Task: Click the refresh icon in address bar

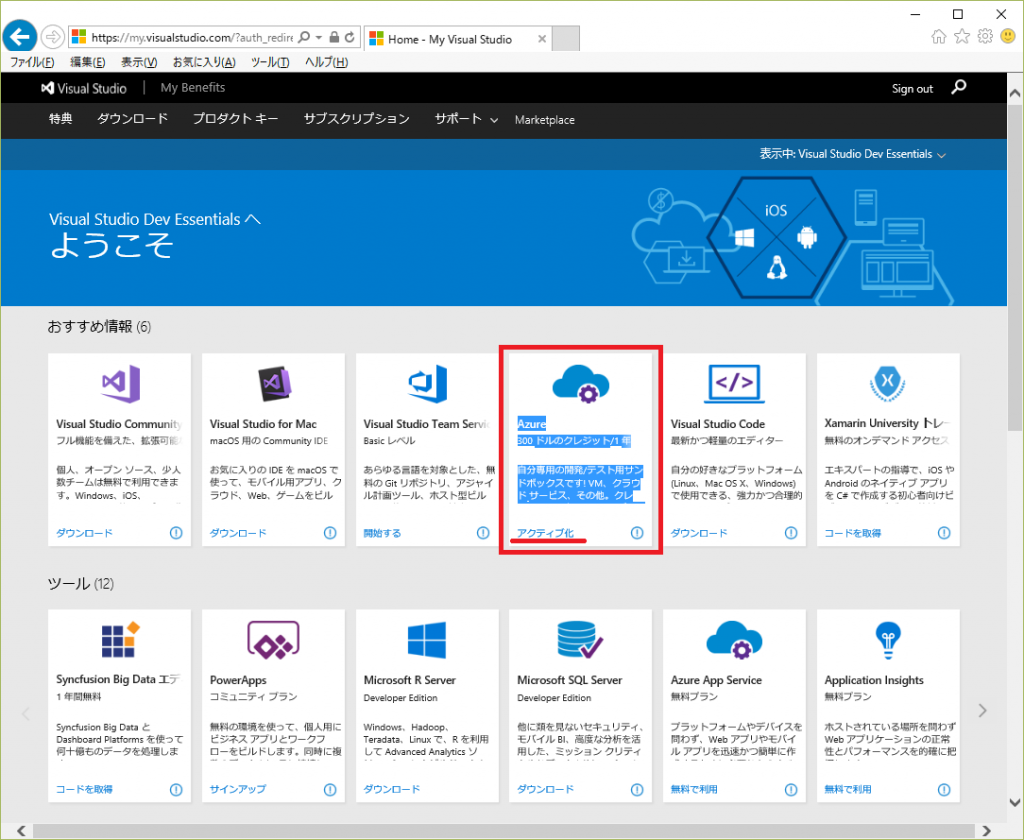Action: [x=350, y=37]
